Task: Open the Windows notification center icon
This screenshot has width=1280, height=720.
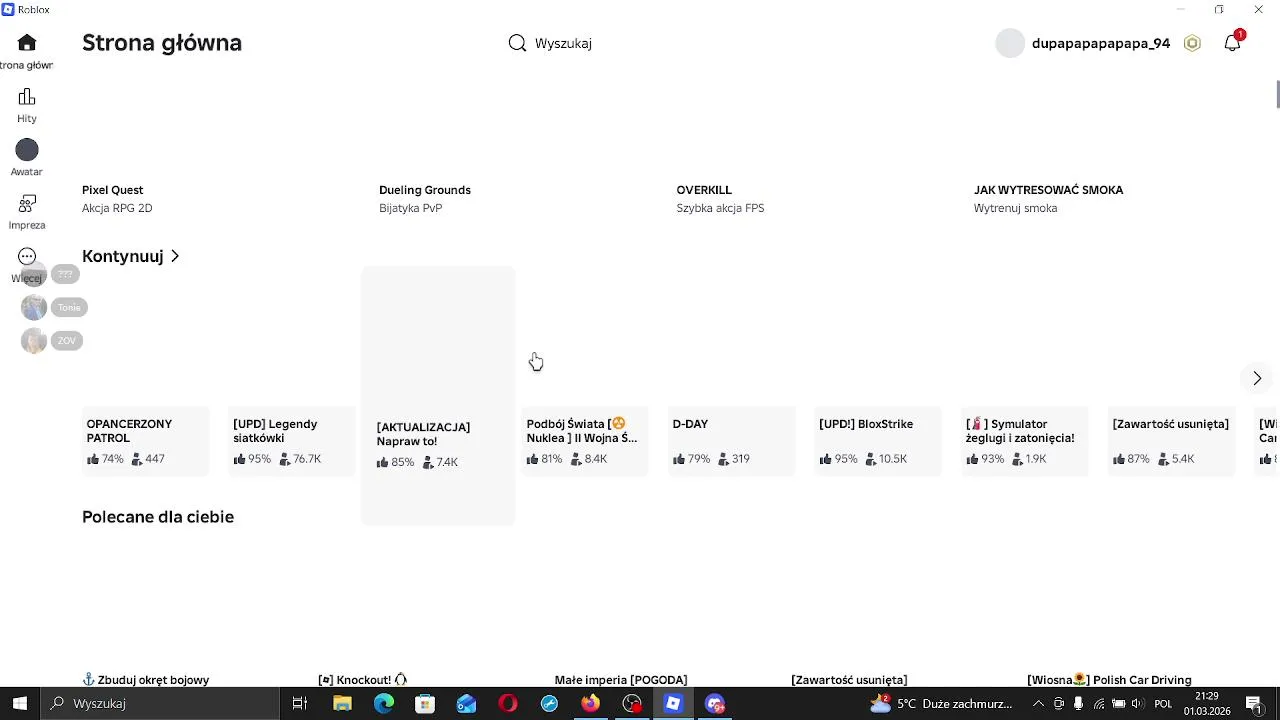Action: pyautogui.click(x=1254, y=703)
